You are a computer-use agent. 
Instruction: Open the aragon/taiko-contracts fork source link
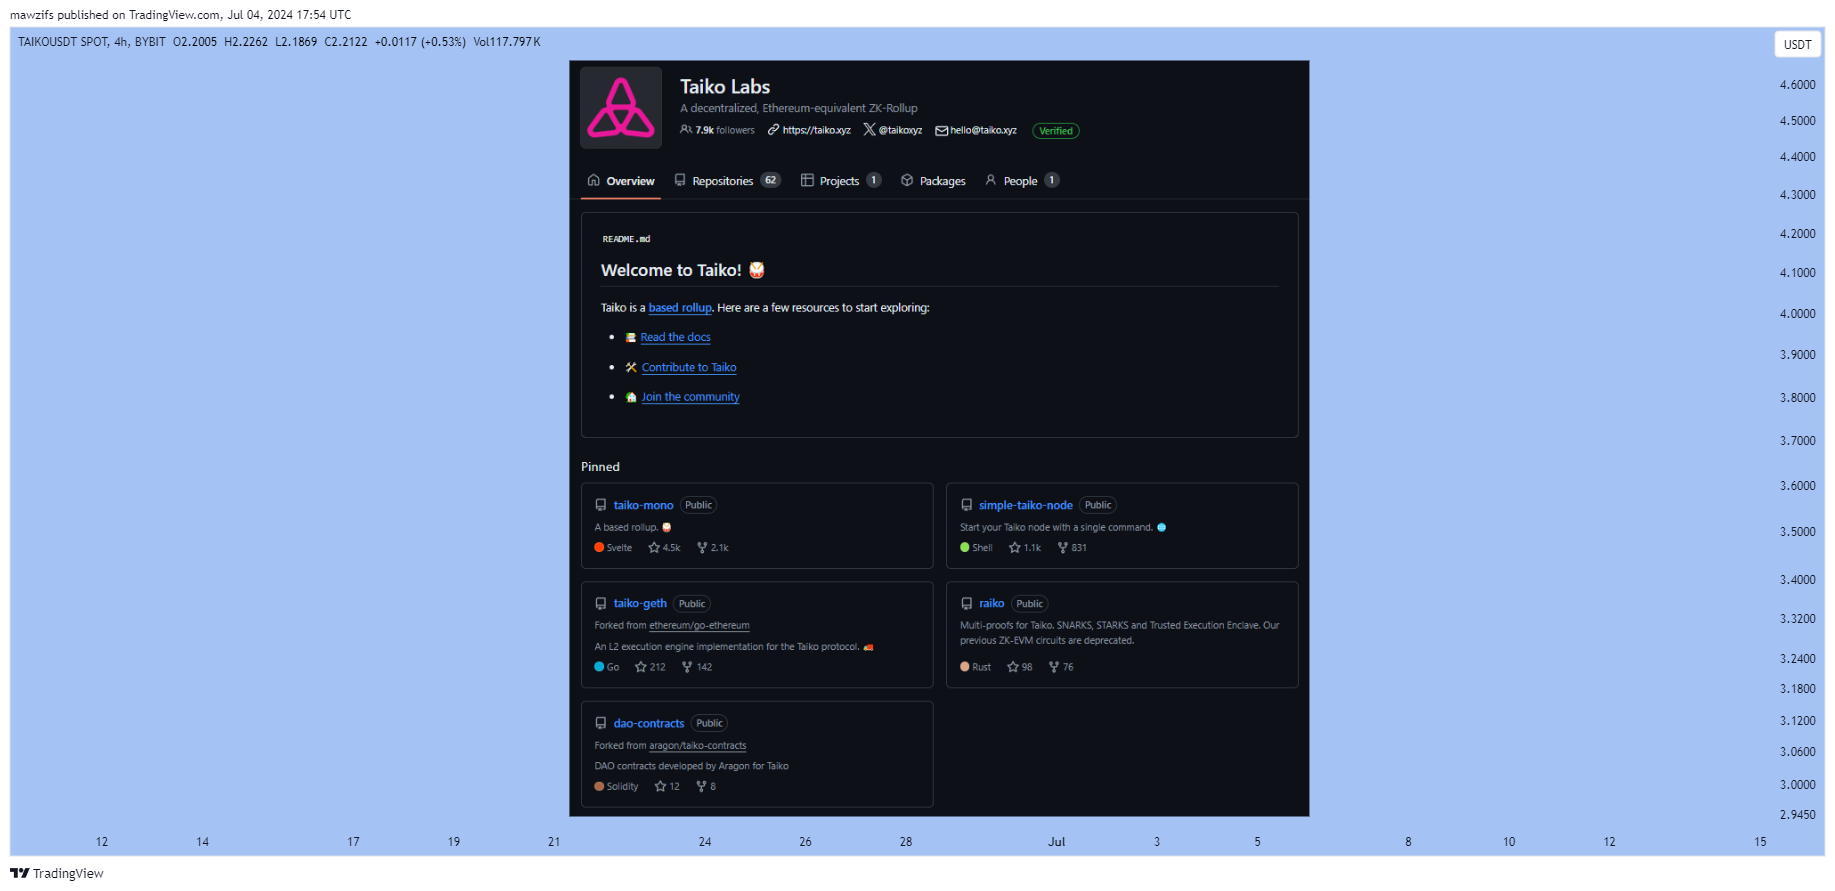(x=697, y=746)
